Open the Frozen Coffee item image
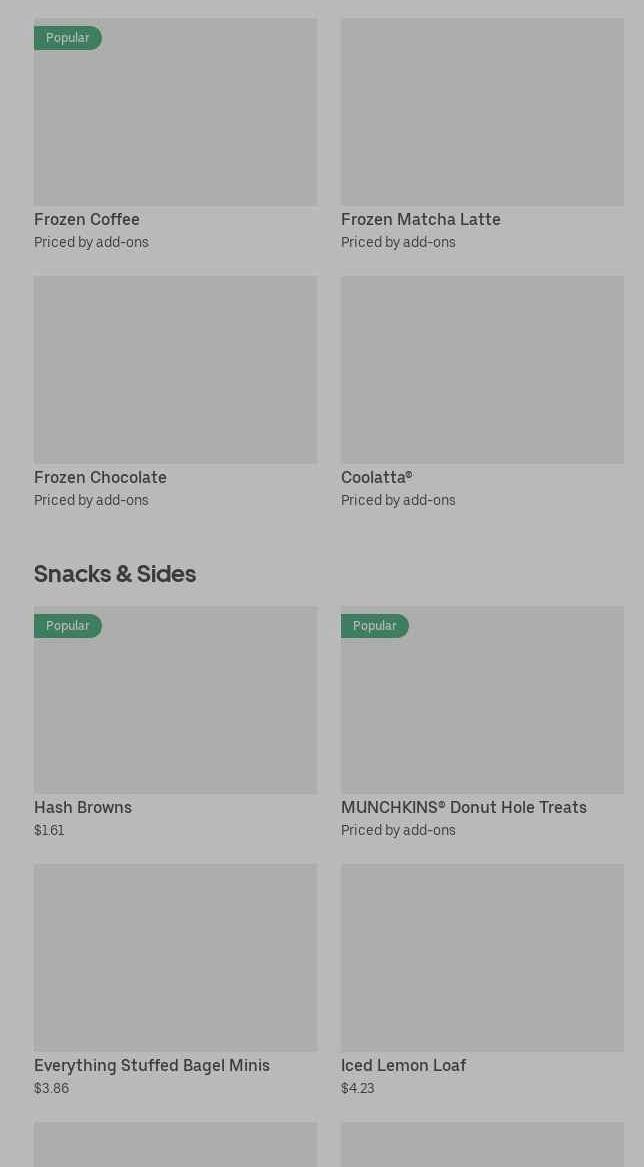 pos(175,120)
